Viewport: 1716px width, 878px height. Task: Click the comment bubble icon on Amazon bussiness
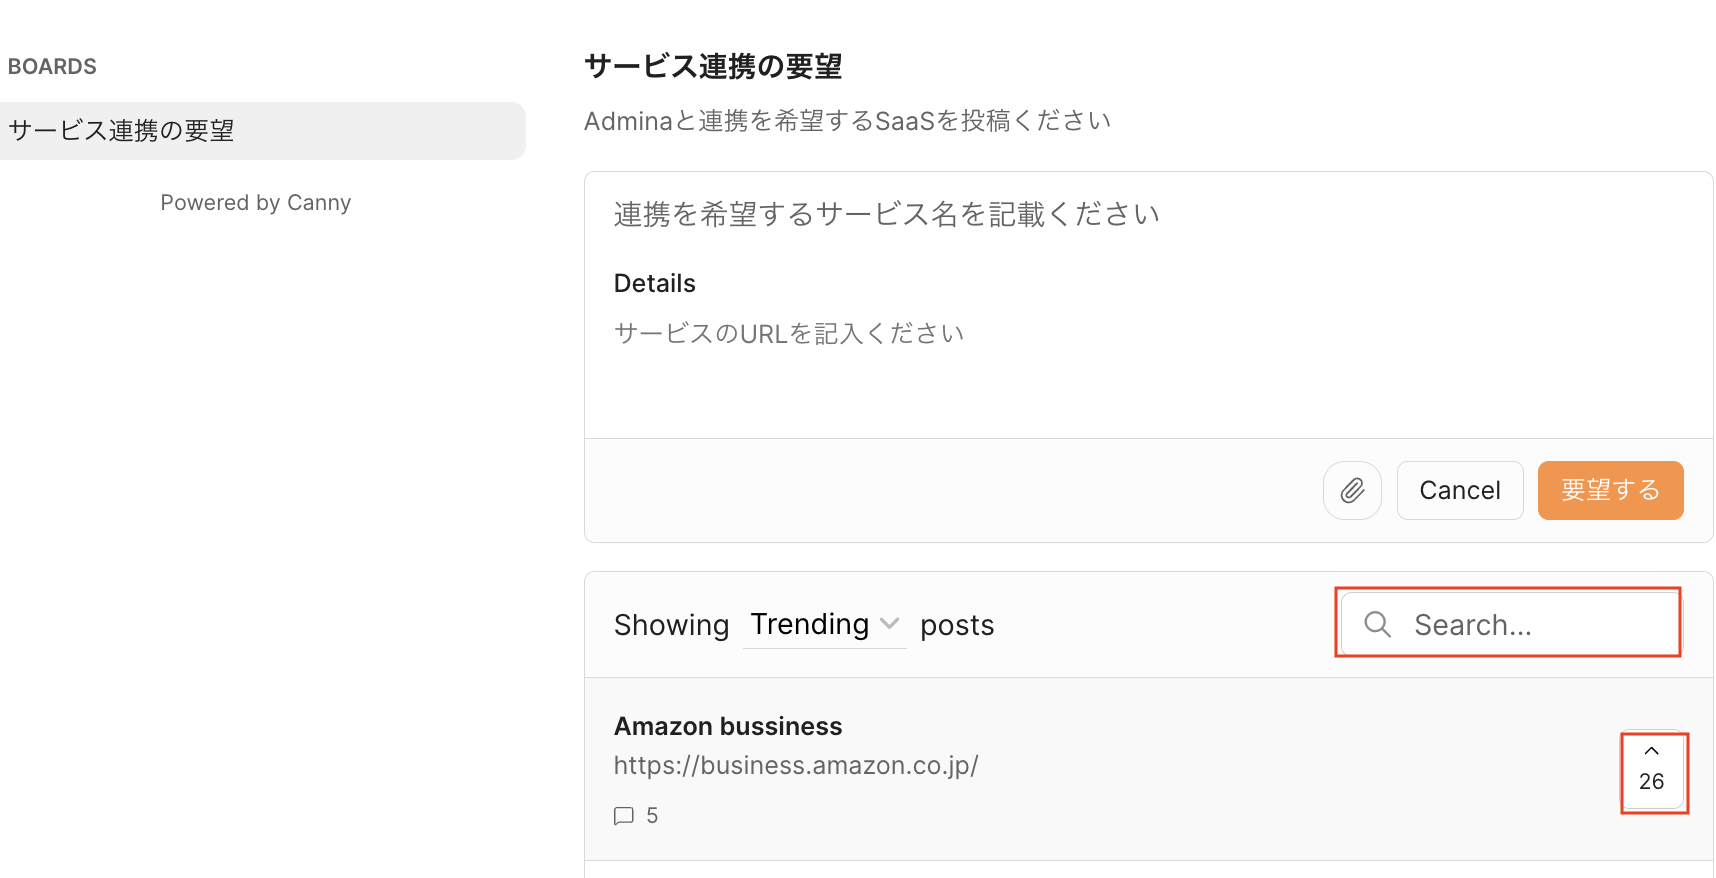tap(624, 816)
